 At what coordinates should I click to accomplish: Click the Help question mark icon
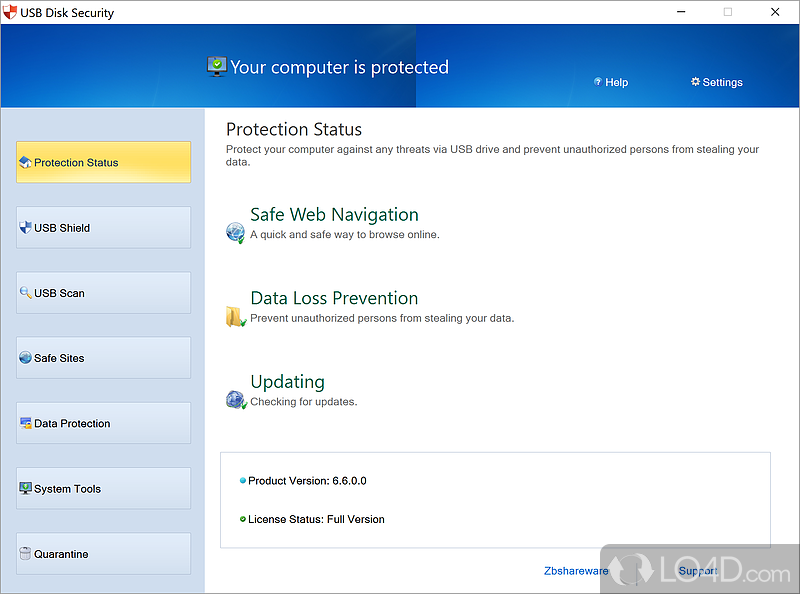pos(597,82)
